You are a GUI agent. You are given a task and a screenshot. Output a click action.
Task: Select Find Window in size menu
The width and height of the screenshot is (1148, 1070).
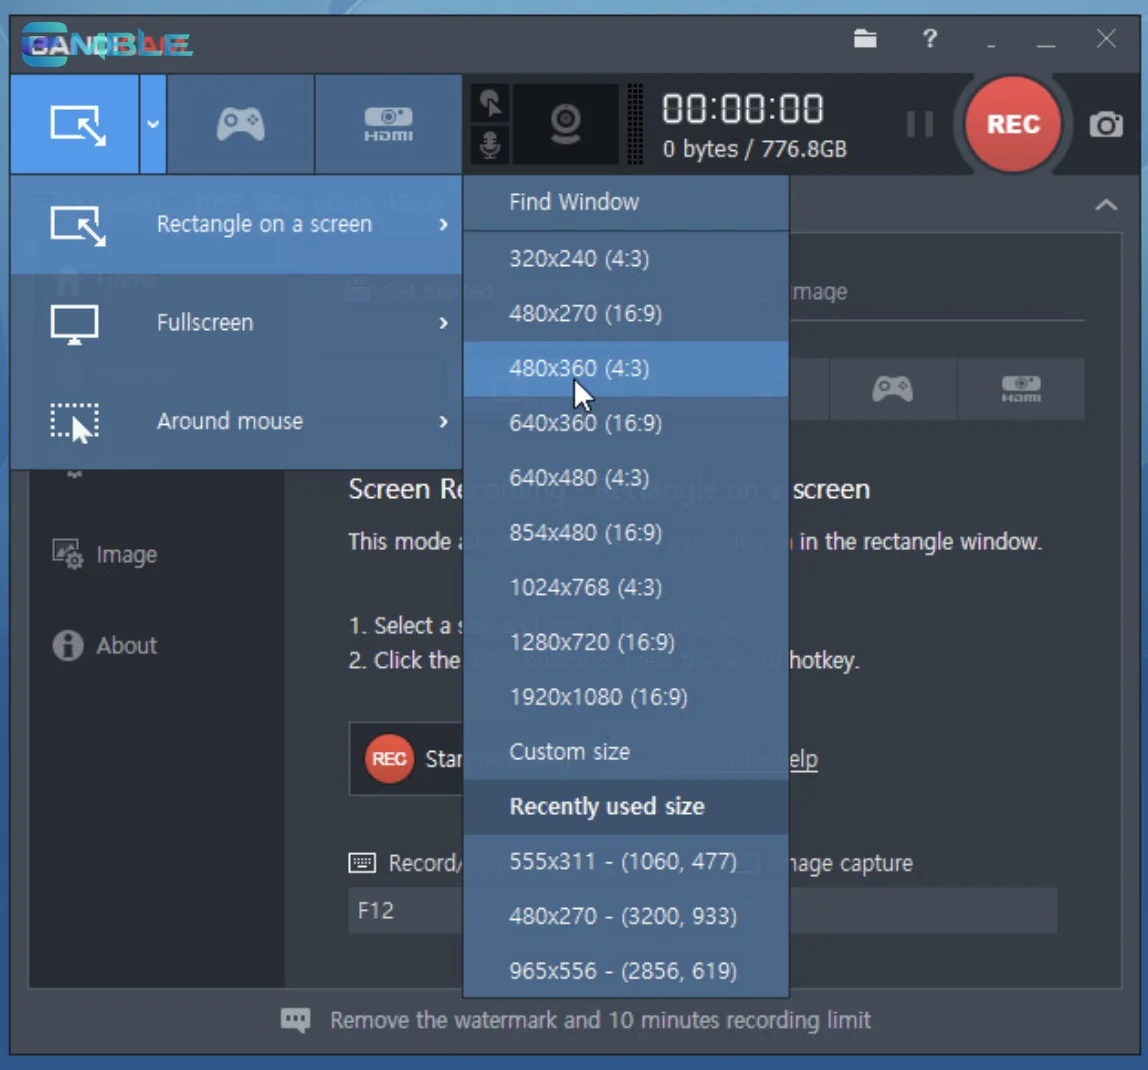coord(574,202)
